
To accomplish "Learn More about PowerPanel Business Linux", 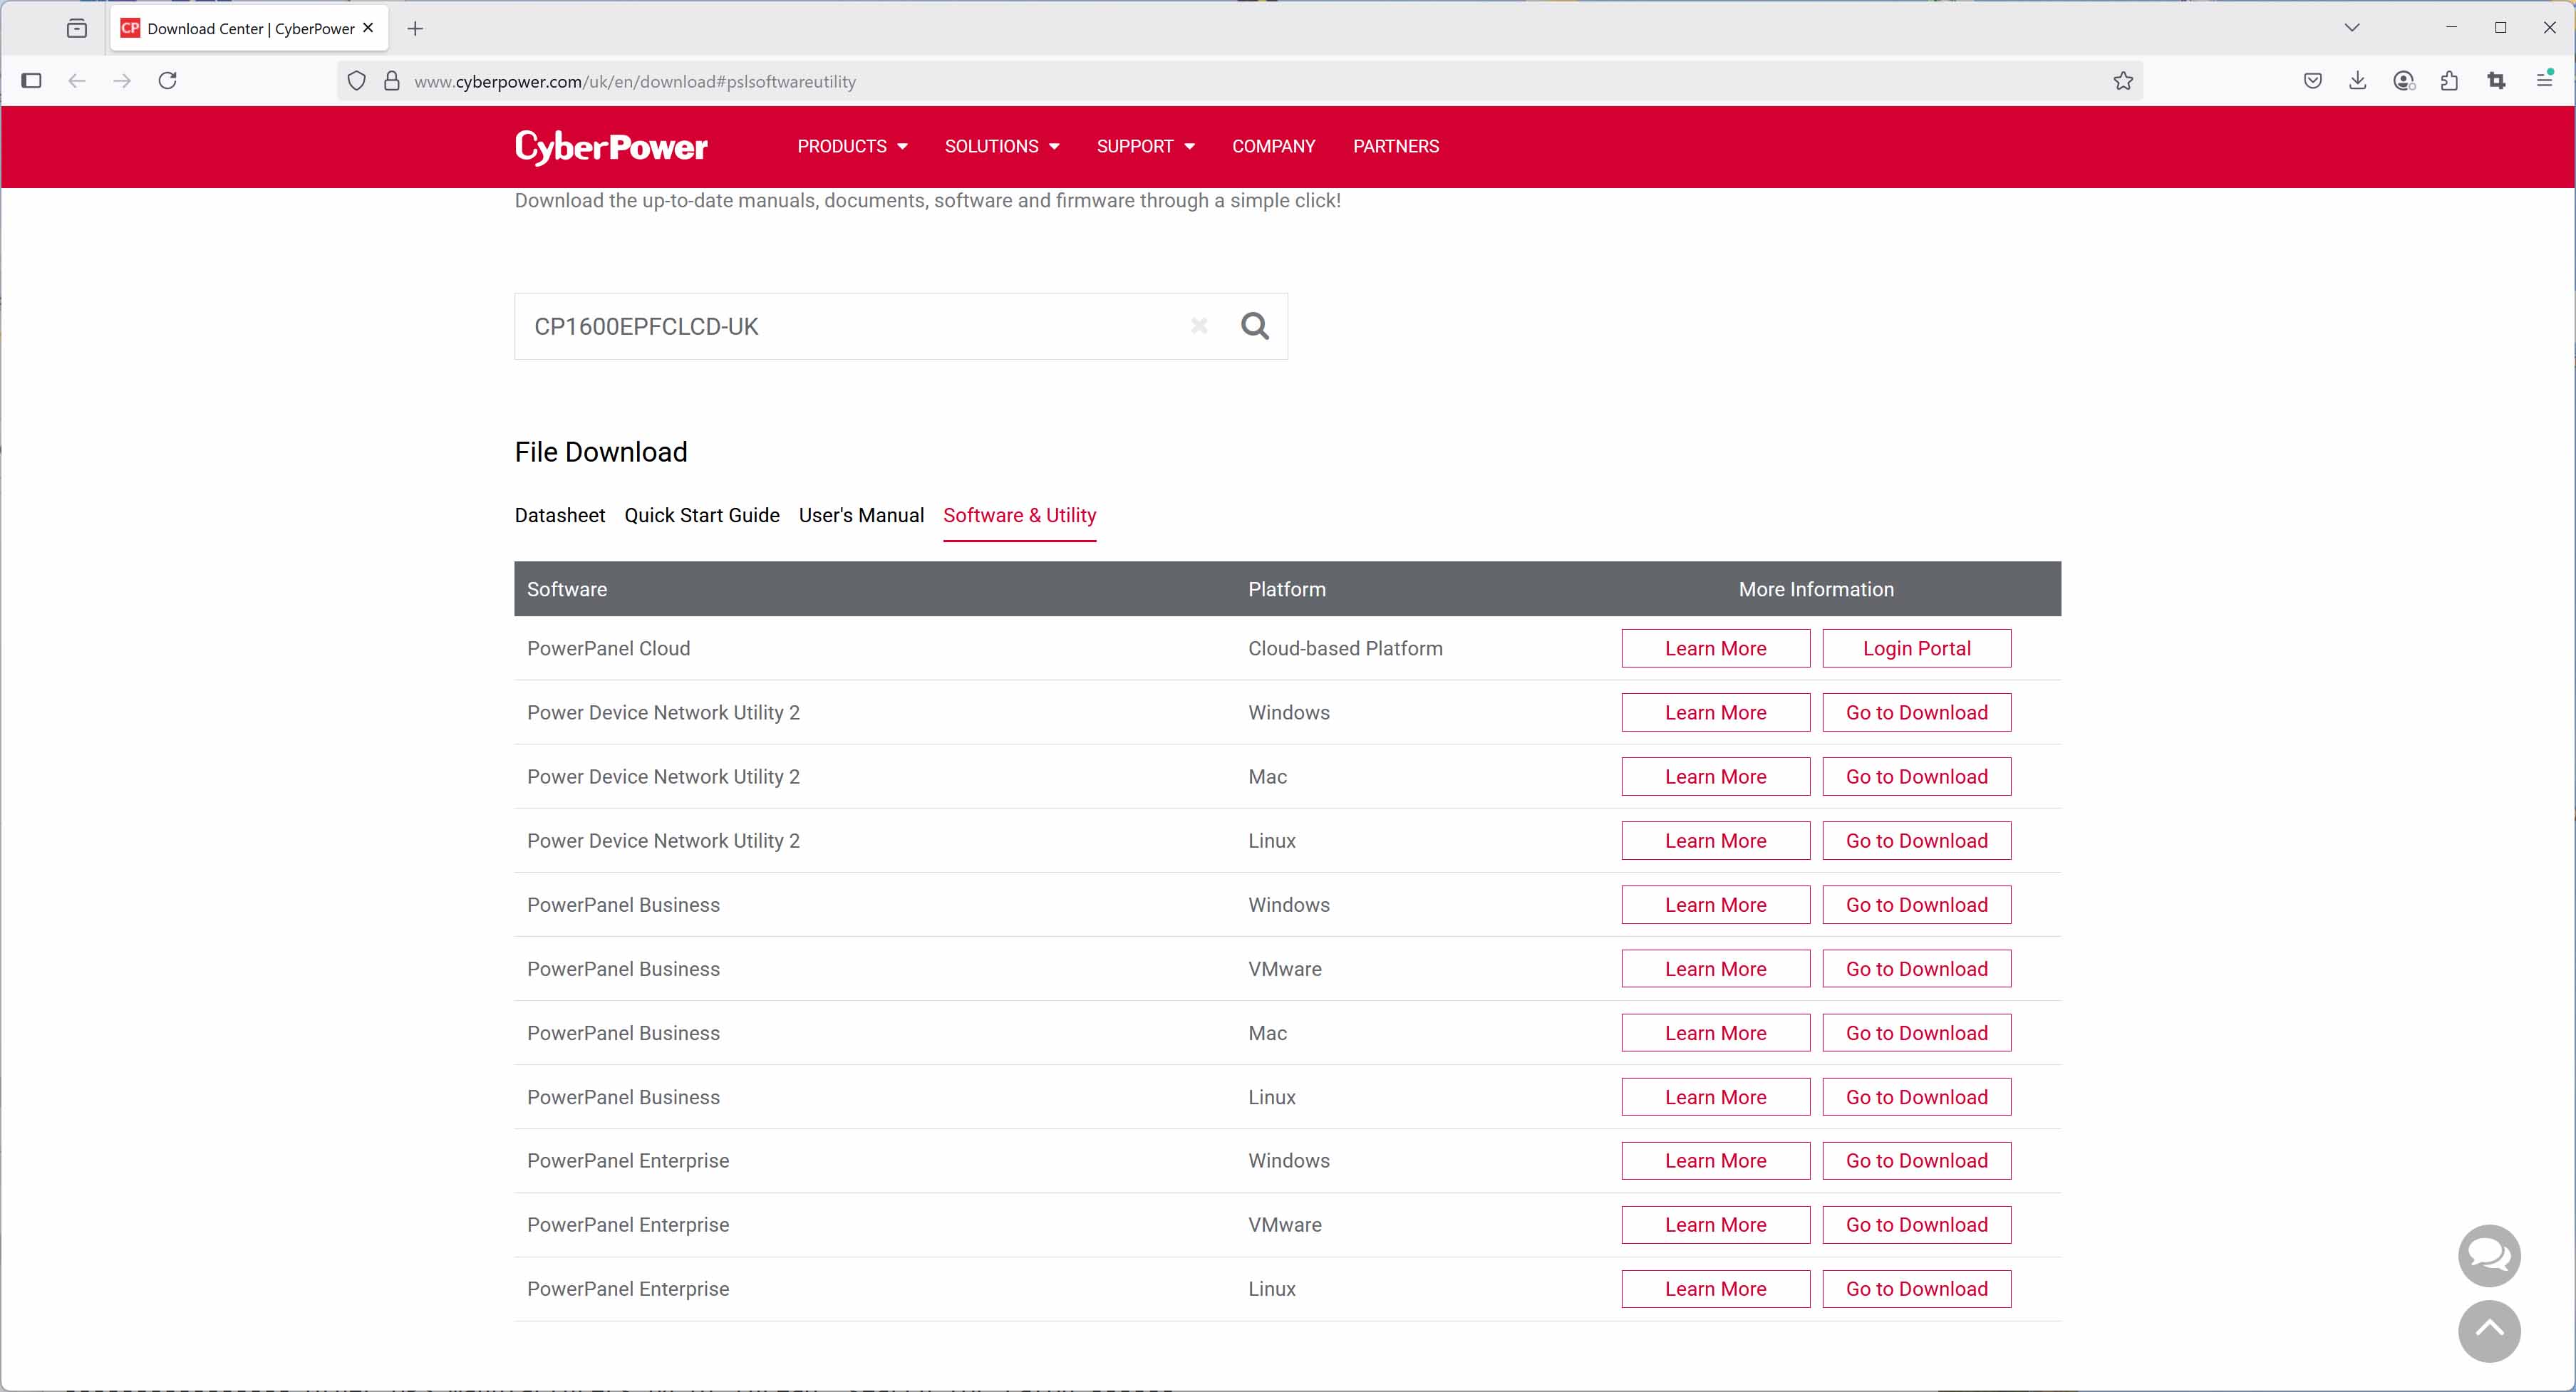I will pos(1715,1096).
